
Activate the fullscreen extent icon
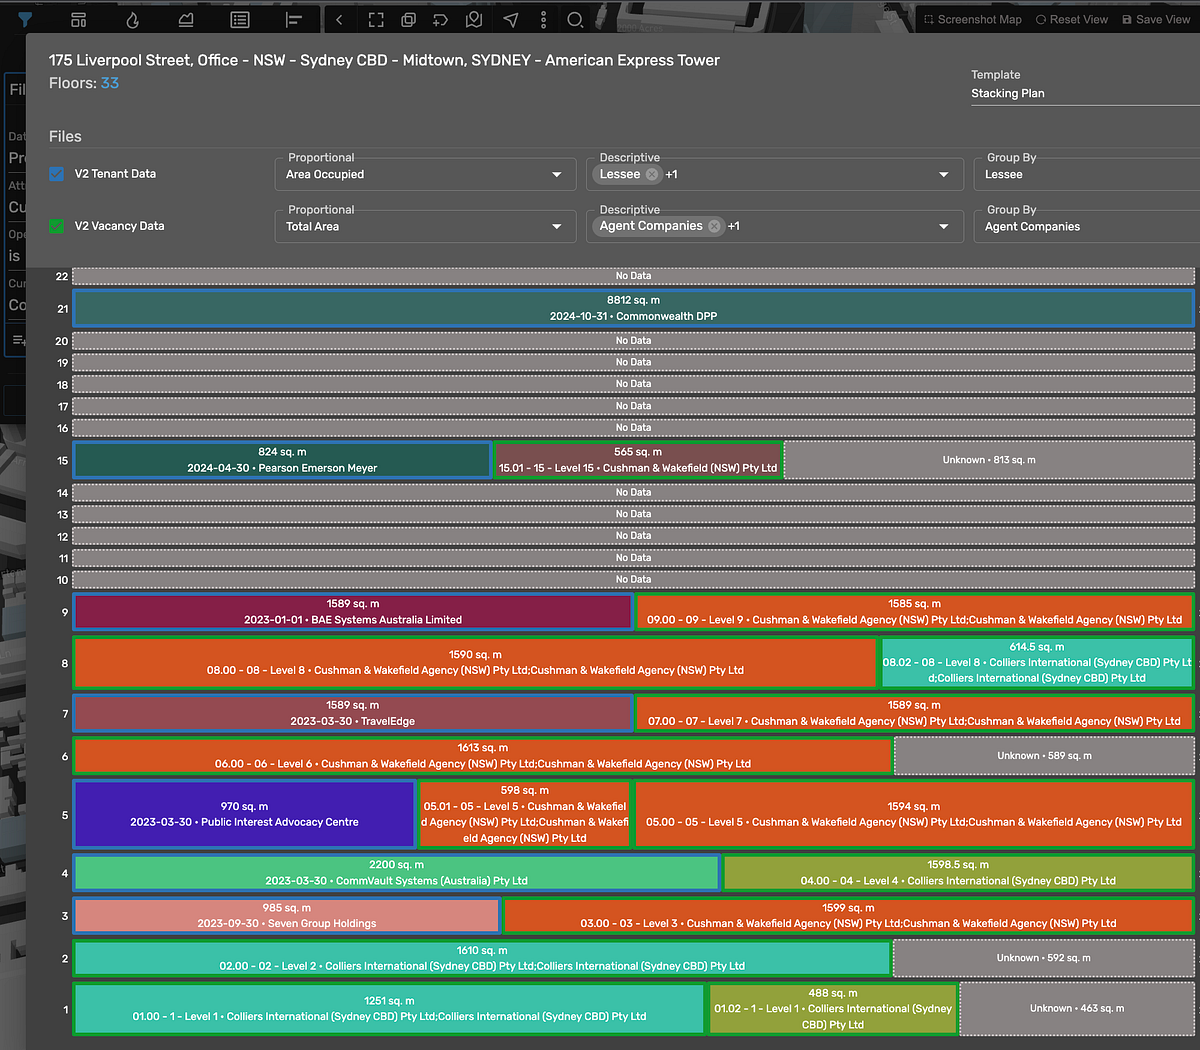[376, 19]
